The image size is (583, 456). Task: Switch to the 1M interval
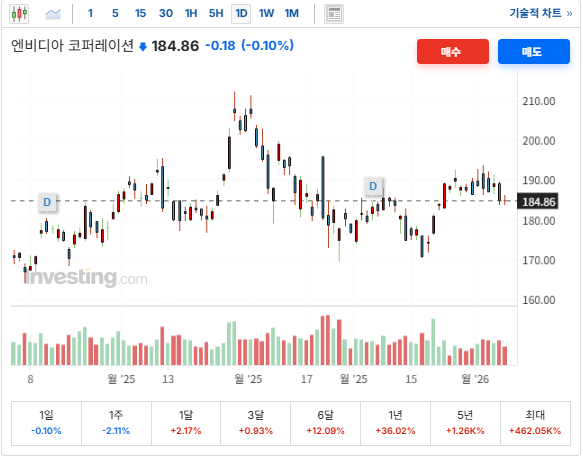tap(292, 14)
